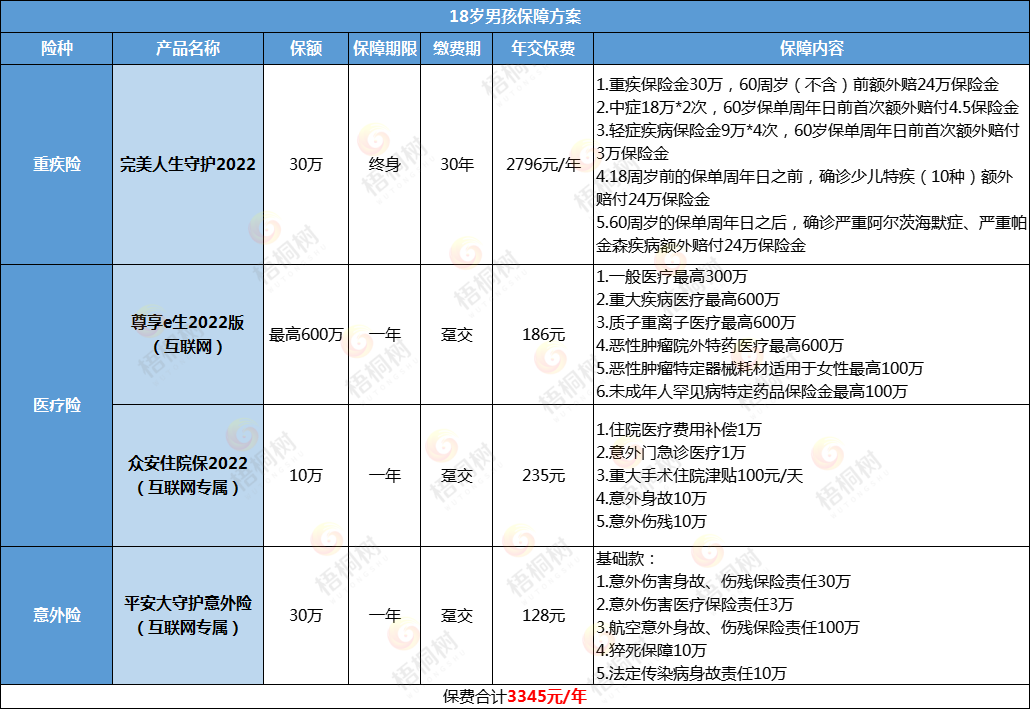Image resolution: width=1030 pixels, height=709 pixels.
Task: Click line '4.猝死保障10万'
Action: coord(651,651)
